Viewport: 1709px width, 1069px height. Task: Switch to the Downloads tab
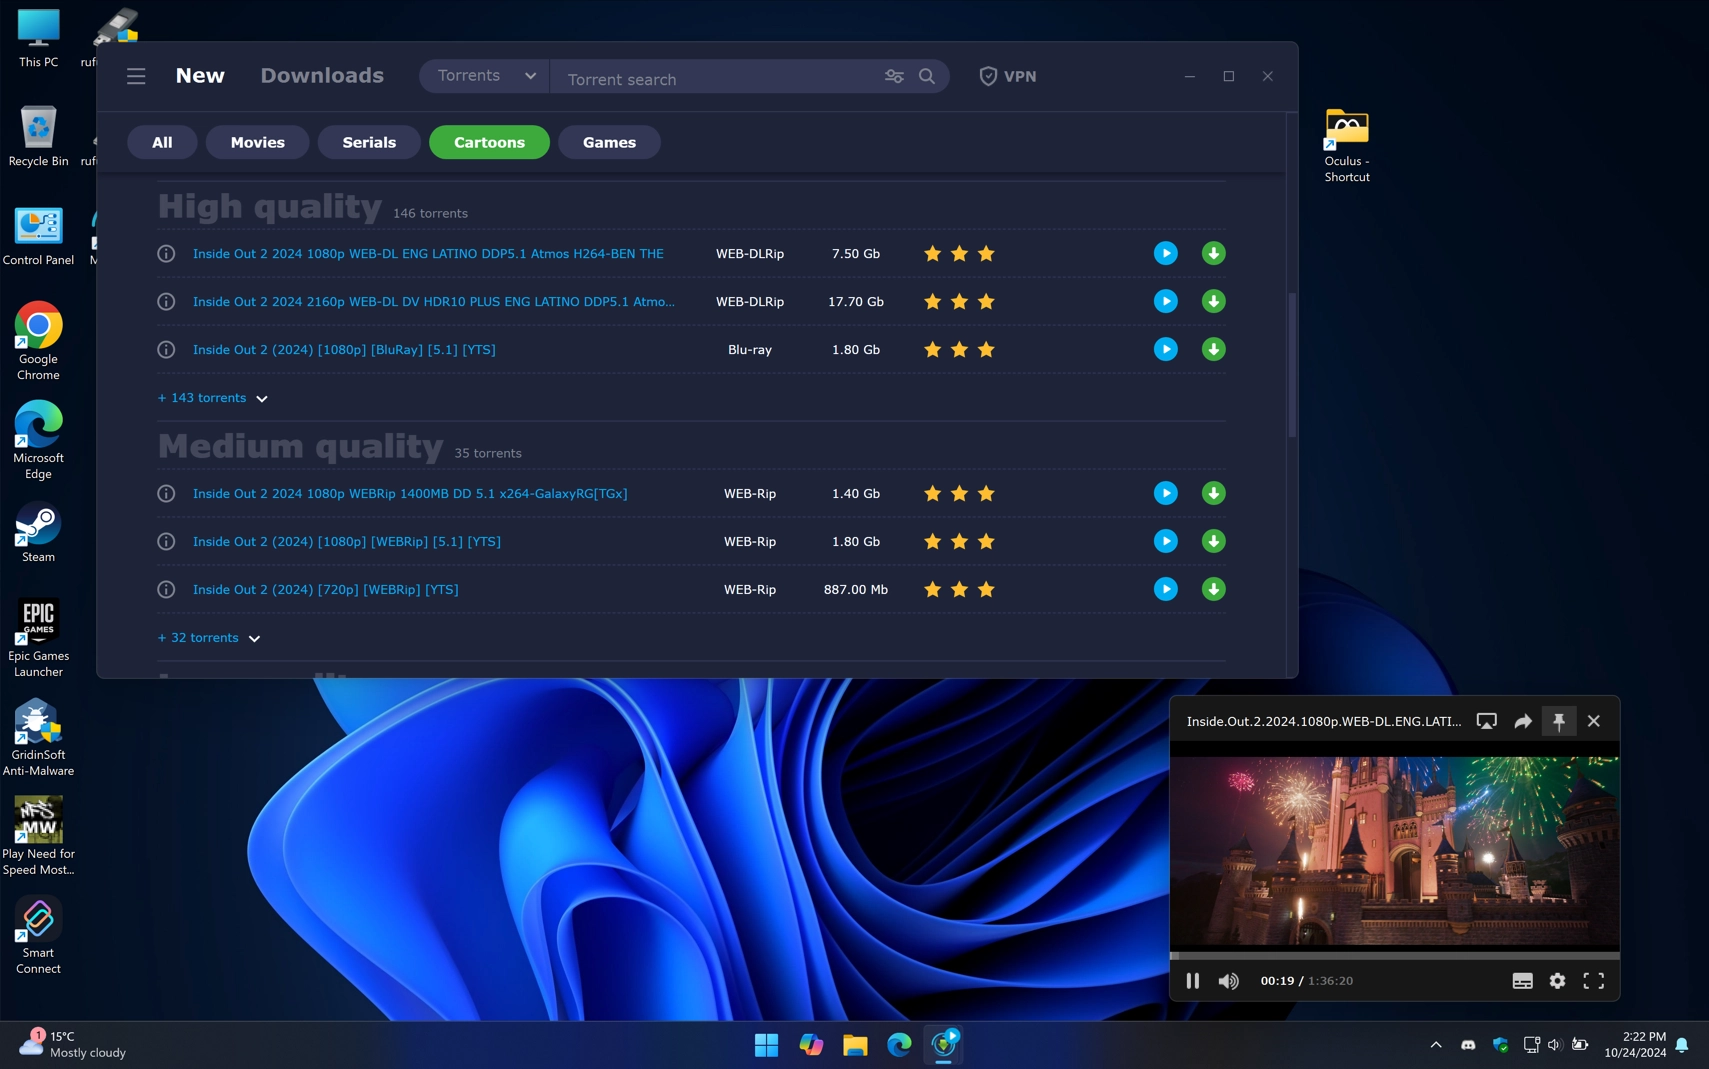point(322,76)
